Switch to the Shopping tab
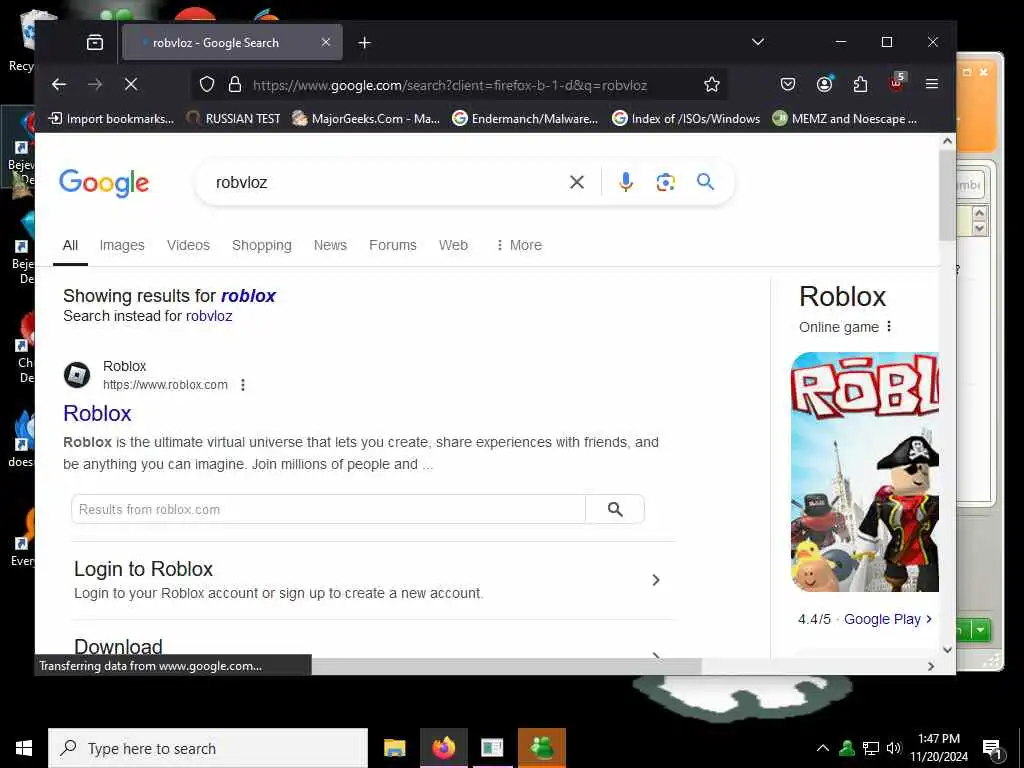Image resolution: width=1024 pixels, height=768 pixels. click(262, 245)
